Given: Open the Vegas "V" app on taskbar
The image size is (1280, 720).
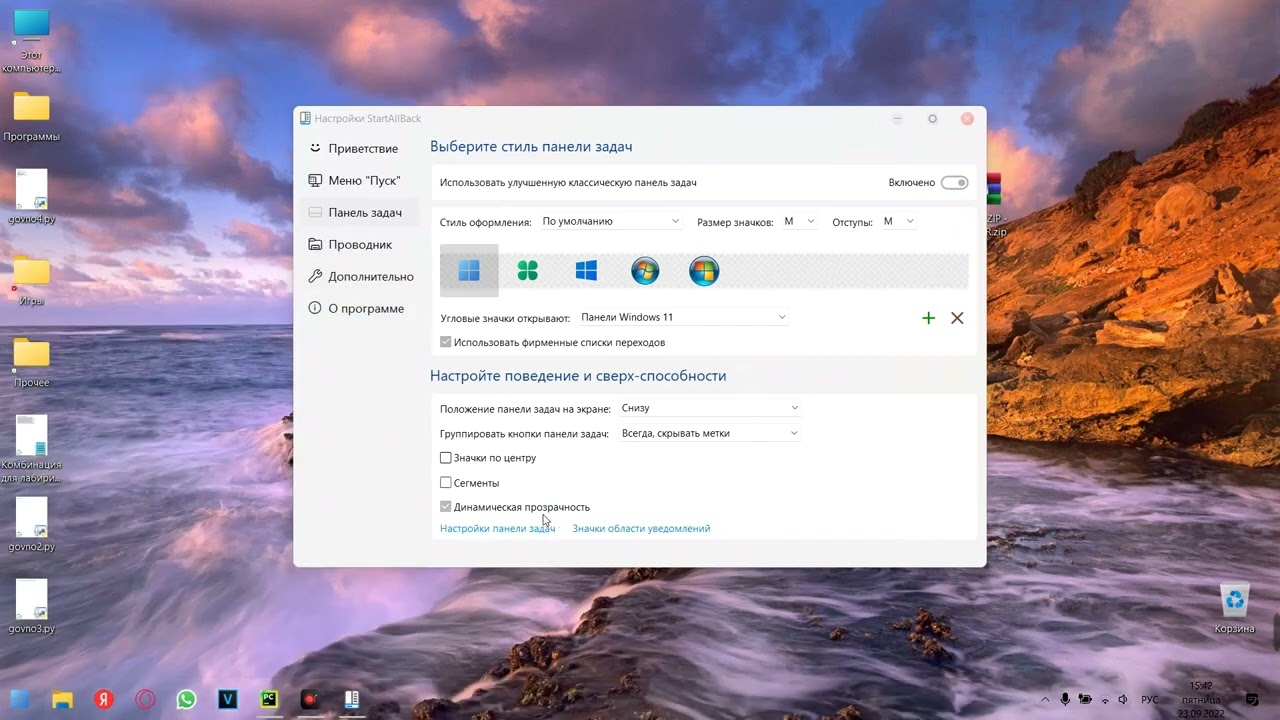Looking at the screenshot, I should 228,700.
